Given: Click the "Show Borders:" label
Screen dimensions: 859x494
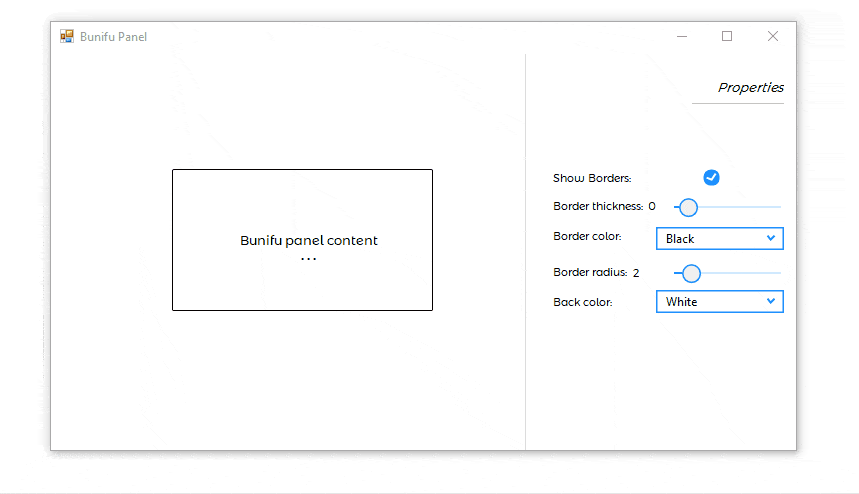Looking at the screenshot, I should point(592,178).
